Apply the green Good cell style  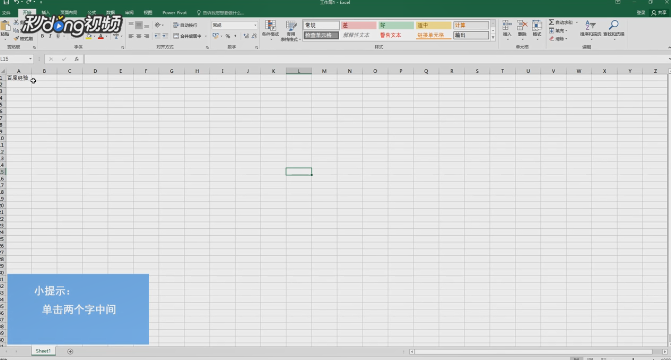[396, 25]
